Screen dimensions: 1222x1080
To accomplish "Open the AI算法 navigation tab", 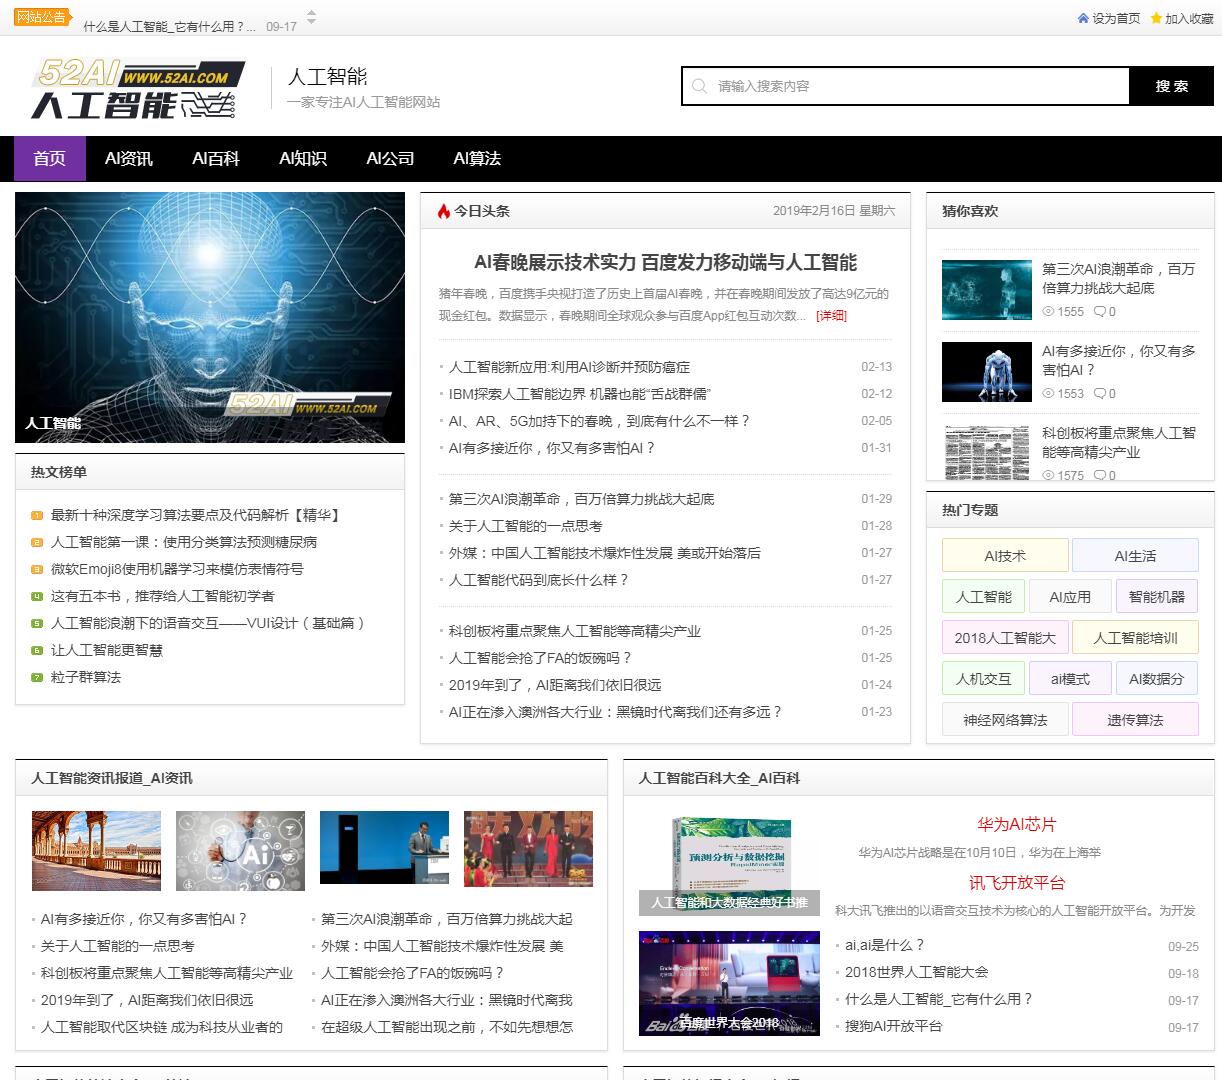I will click(x=477, y=158).
